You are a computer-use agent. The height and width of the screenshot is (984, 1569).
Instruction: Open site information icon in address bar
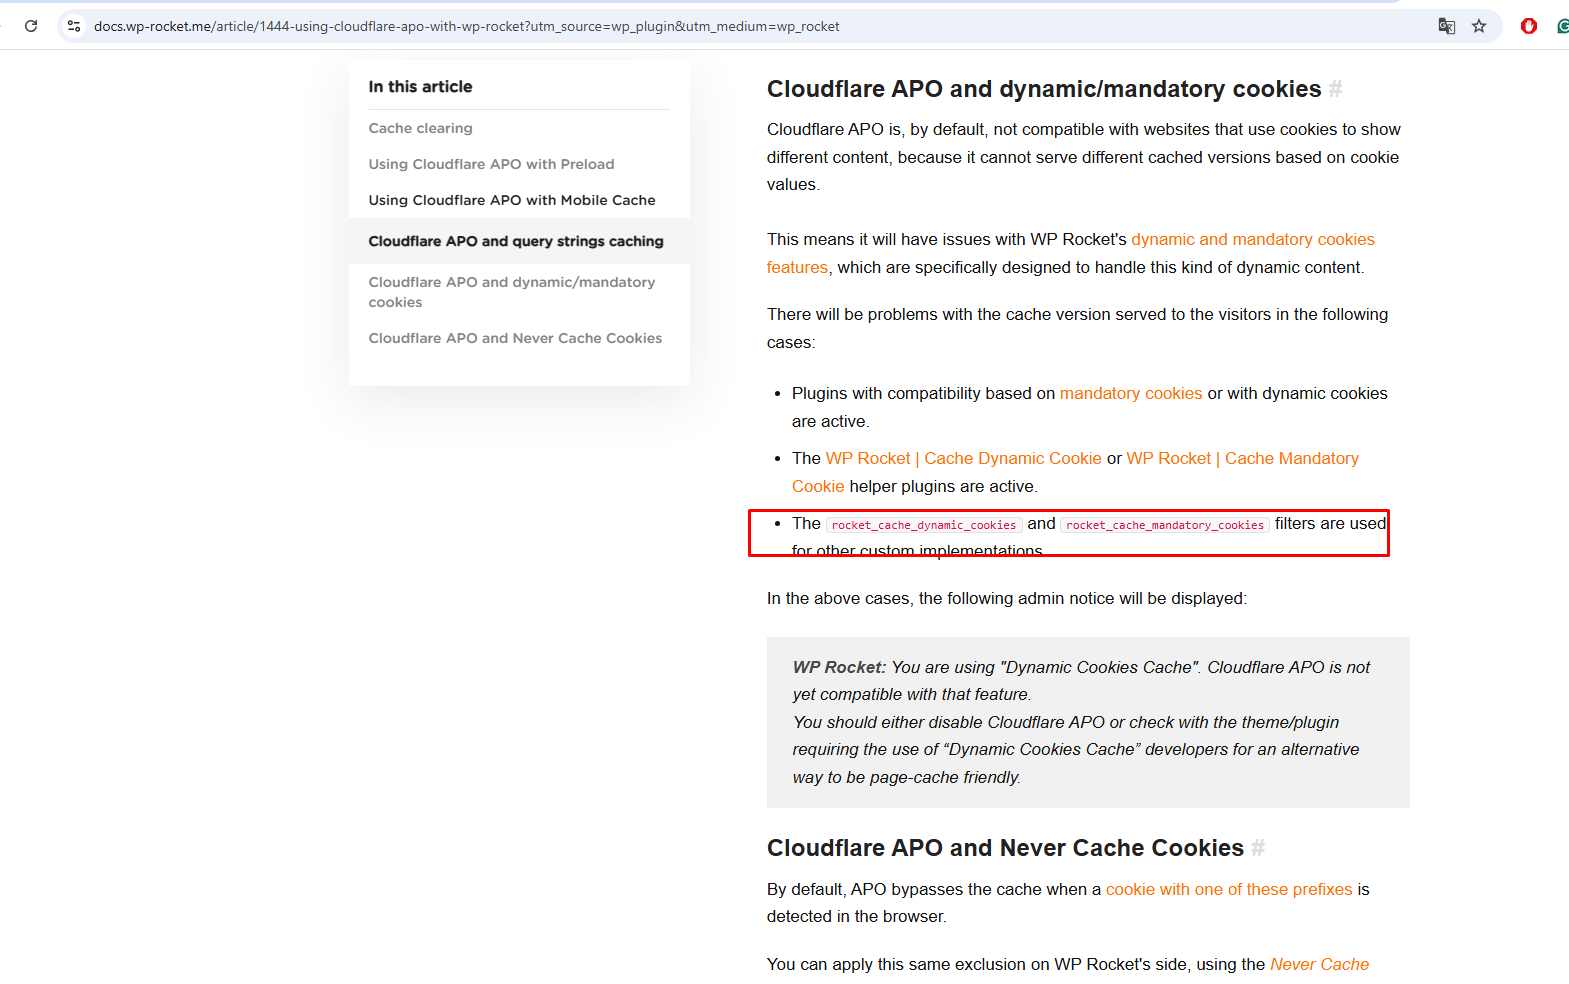[x=74, y=26]
